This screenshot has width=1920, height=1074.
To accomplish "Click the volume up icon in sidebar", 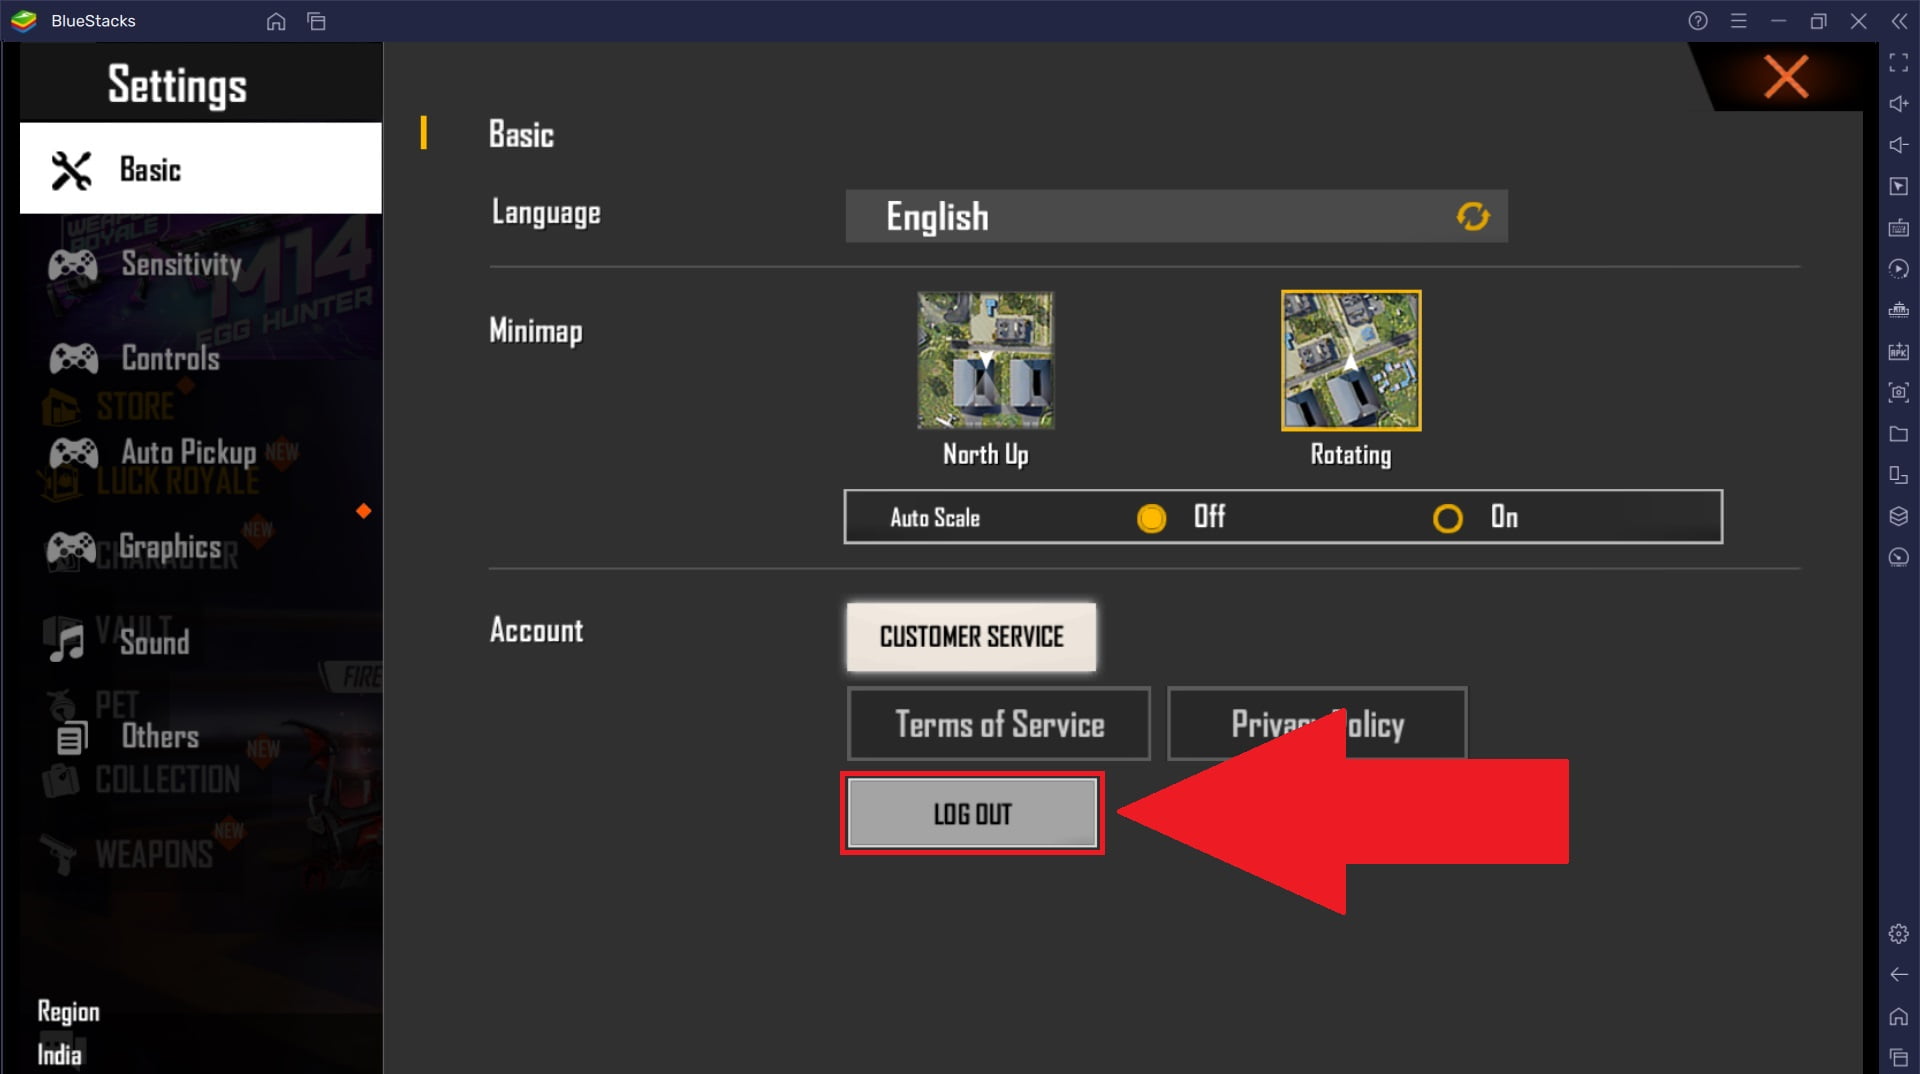I will 1898,104.
